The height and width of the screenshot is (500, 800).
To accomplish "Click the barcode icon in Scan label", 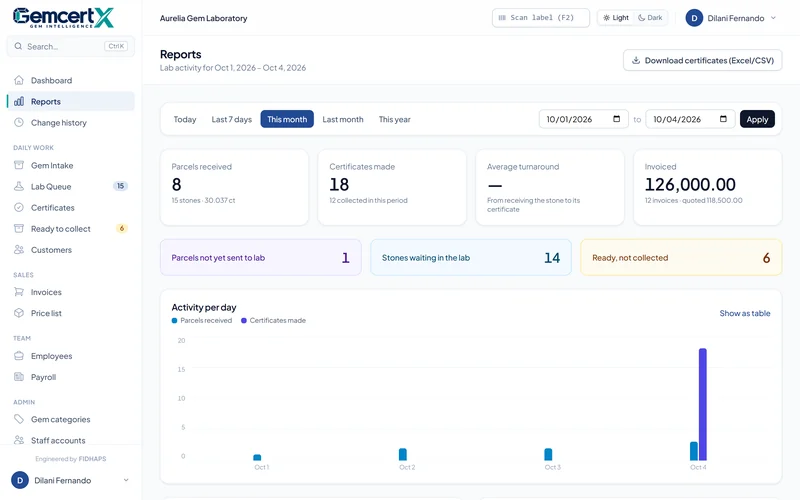I will click(502, 18).
